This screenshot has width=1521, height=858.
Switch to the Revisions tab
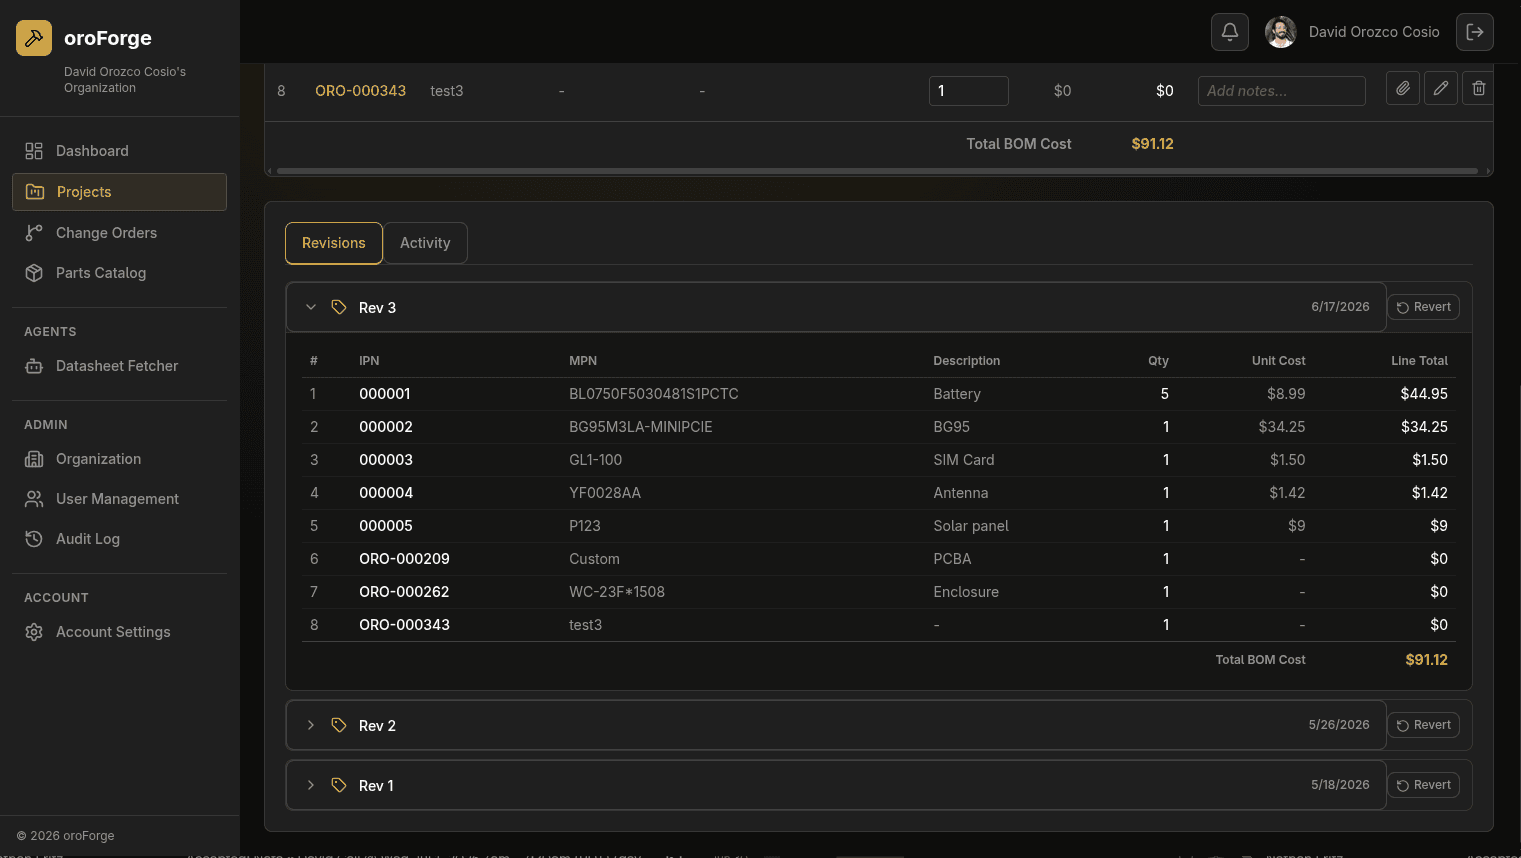click(334, 243)
